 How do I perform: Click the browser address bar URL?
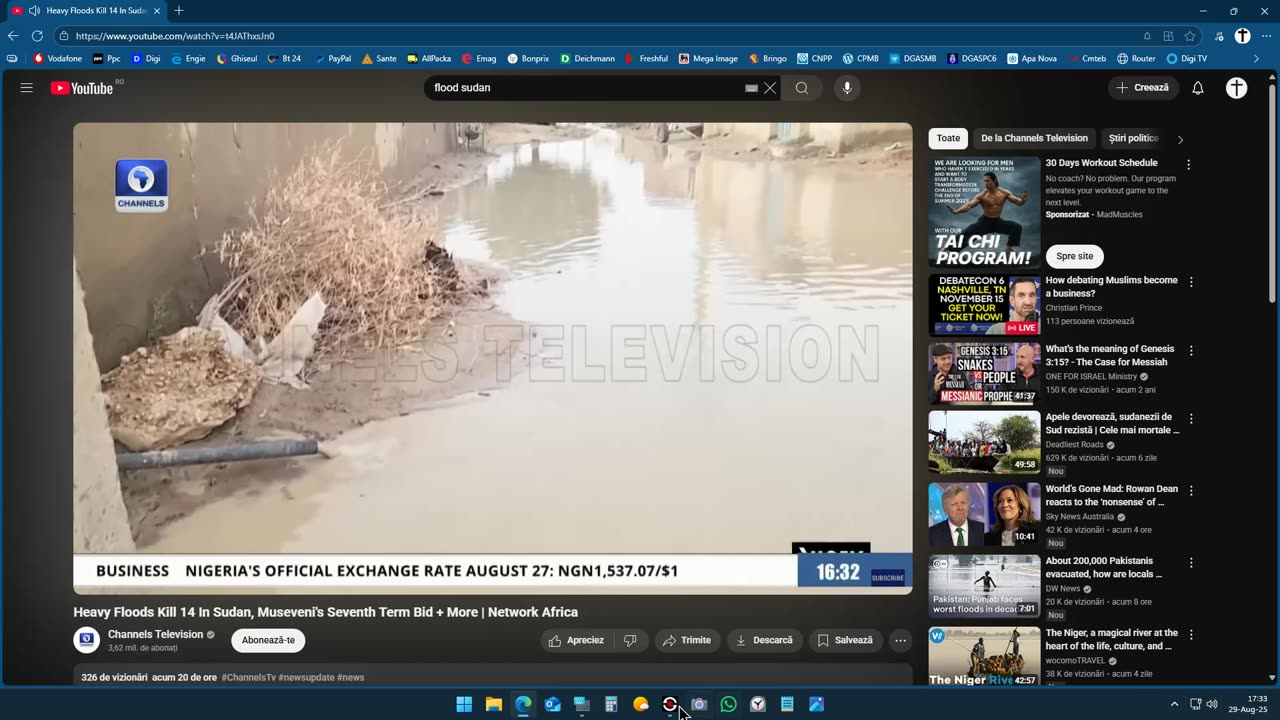(175, 36)
